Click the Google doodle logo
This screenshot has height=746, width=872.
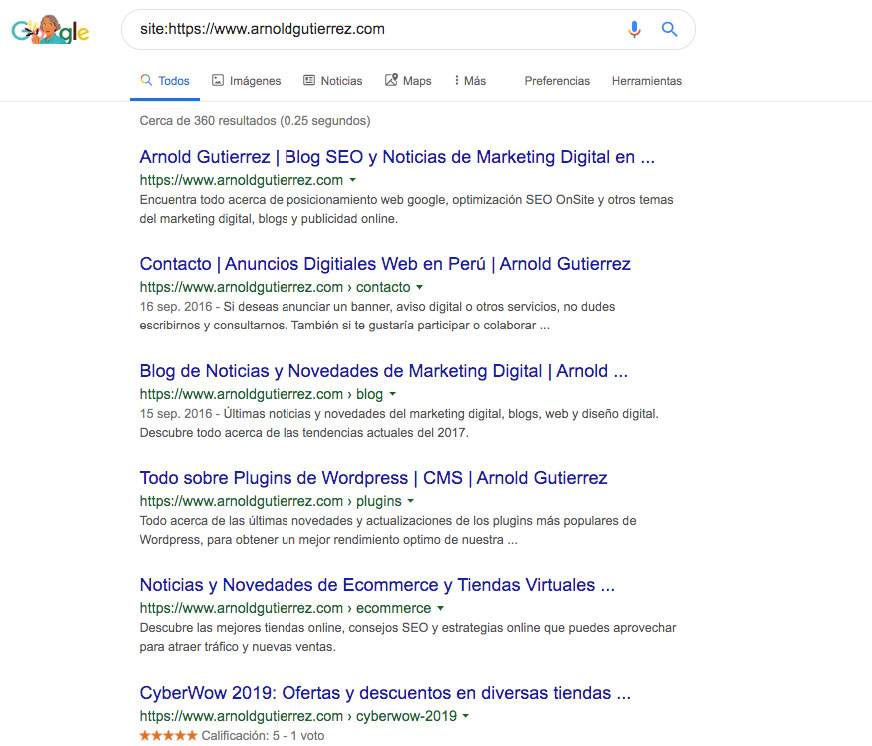pyautogui.click(x=50, y=30)
